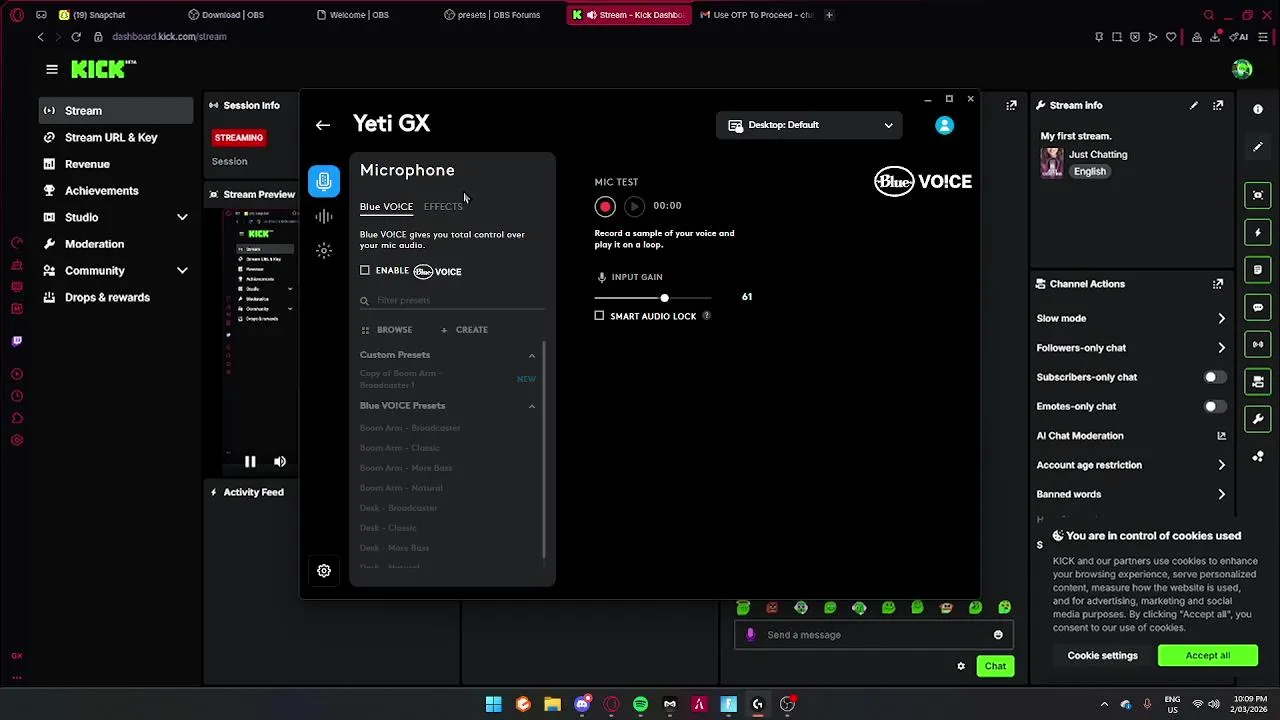Open Banned words settings

coord(1131,494)
